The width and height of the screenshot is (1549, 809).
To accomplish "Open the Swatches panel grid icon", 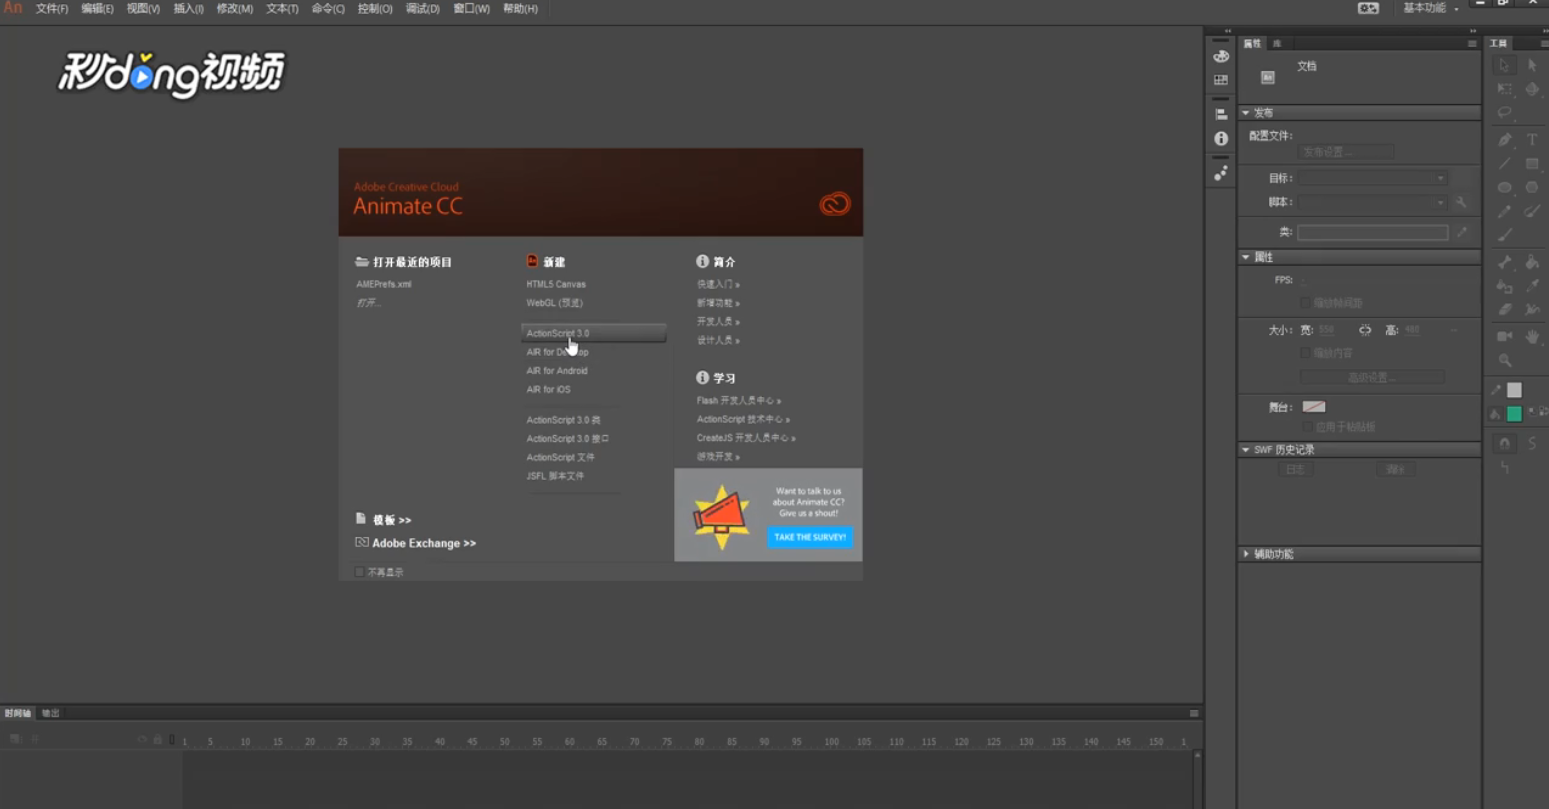I will tap(1221, 80).
